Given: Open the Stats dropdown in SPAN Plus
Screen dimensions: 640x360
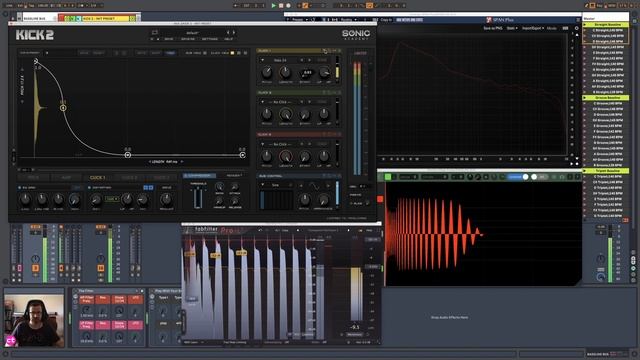Looking at the screenshot, I should [x=512, y=29].
